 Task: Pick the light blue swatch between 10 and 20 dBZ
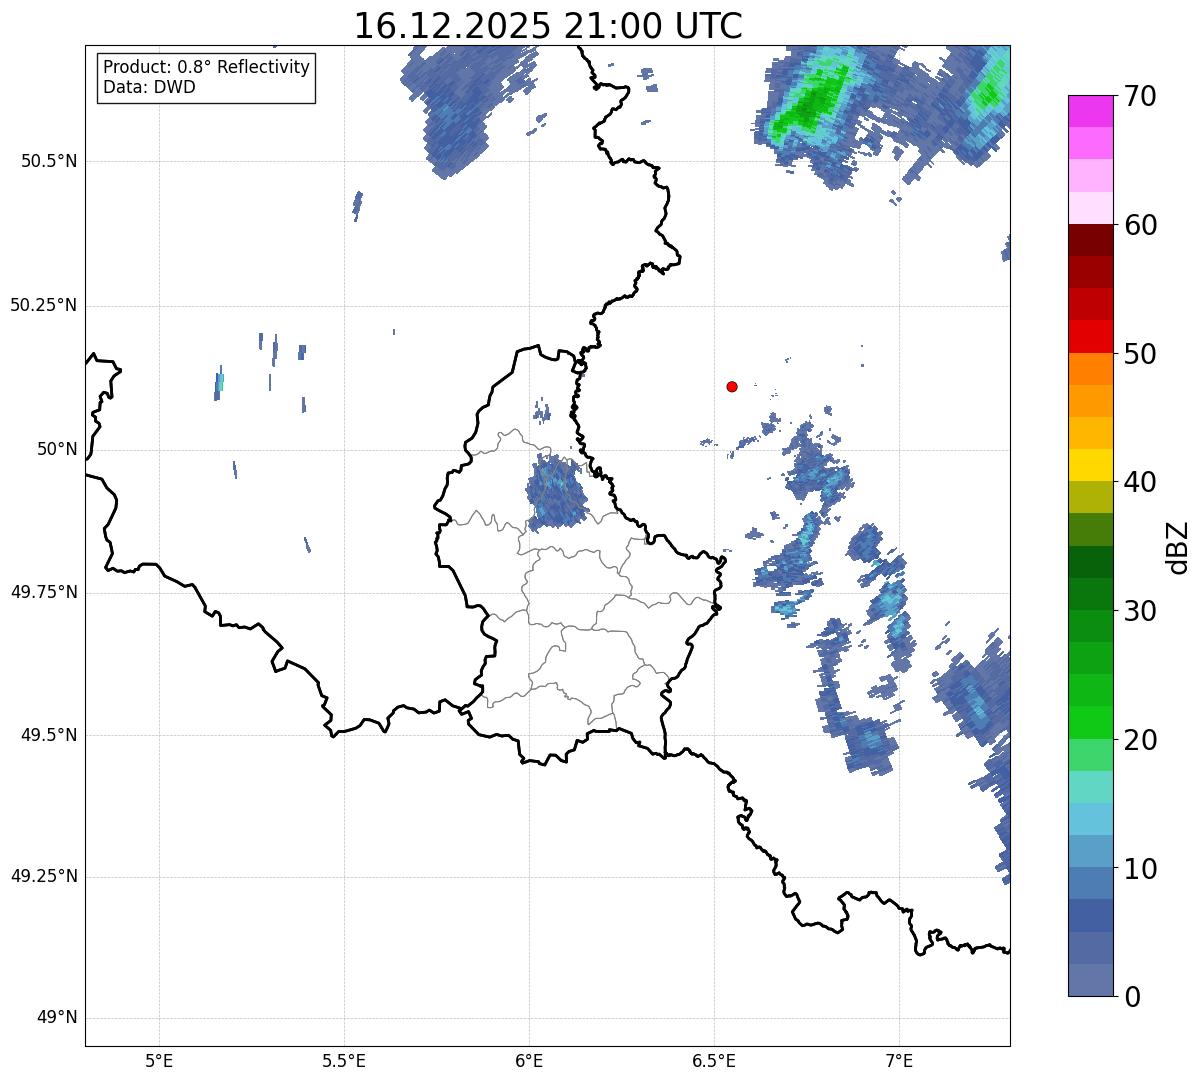1091,819
